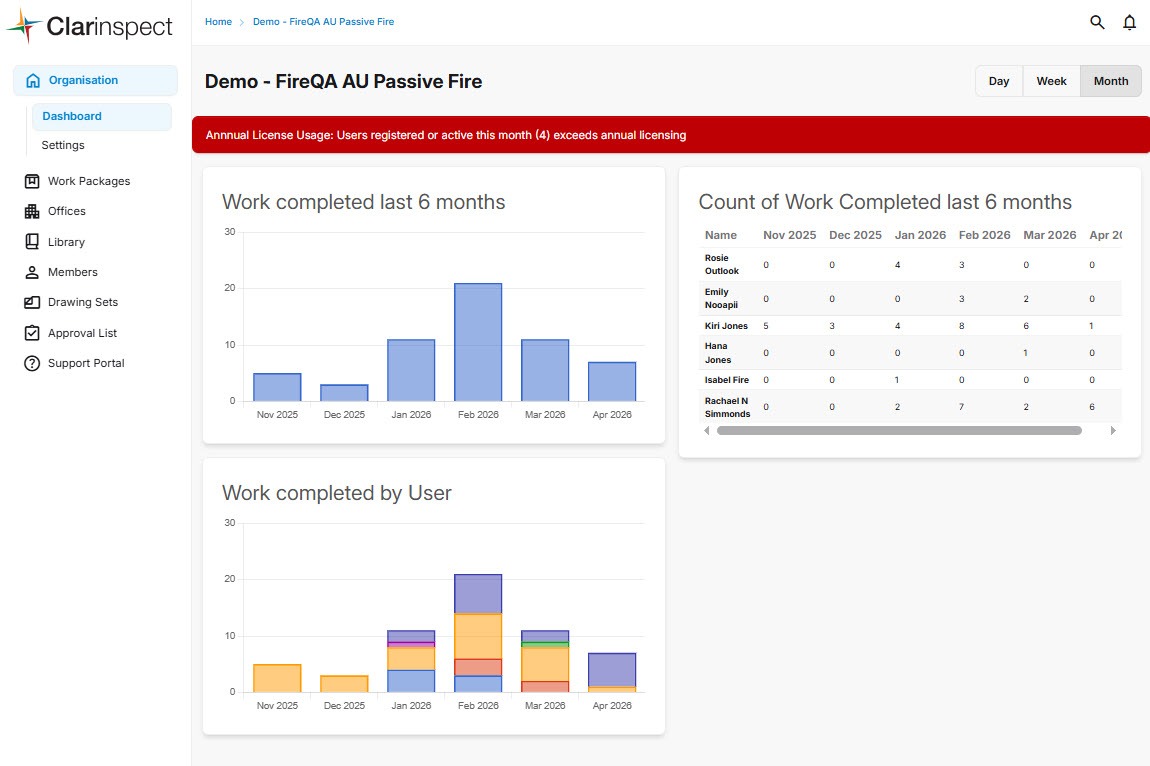Click the Library book icon

pos(31,242)
